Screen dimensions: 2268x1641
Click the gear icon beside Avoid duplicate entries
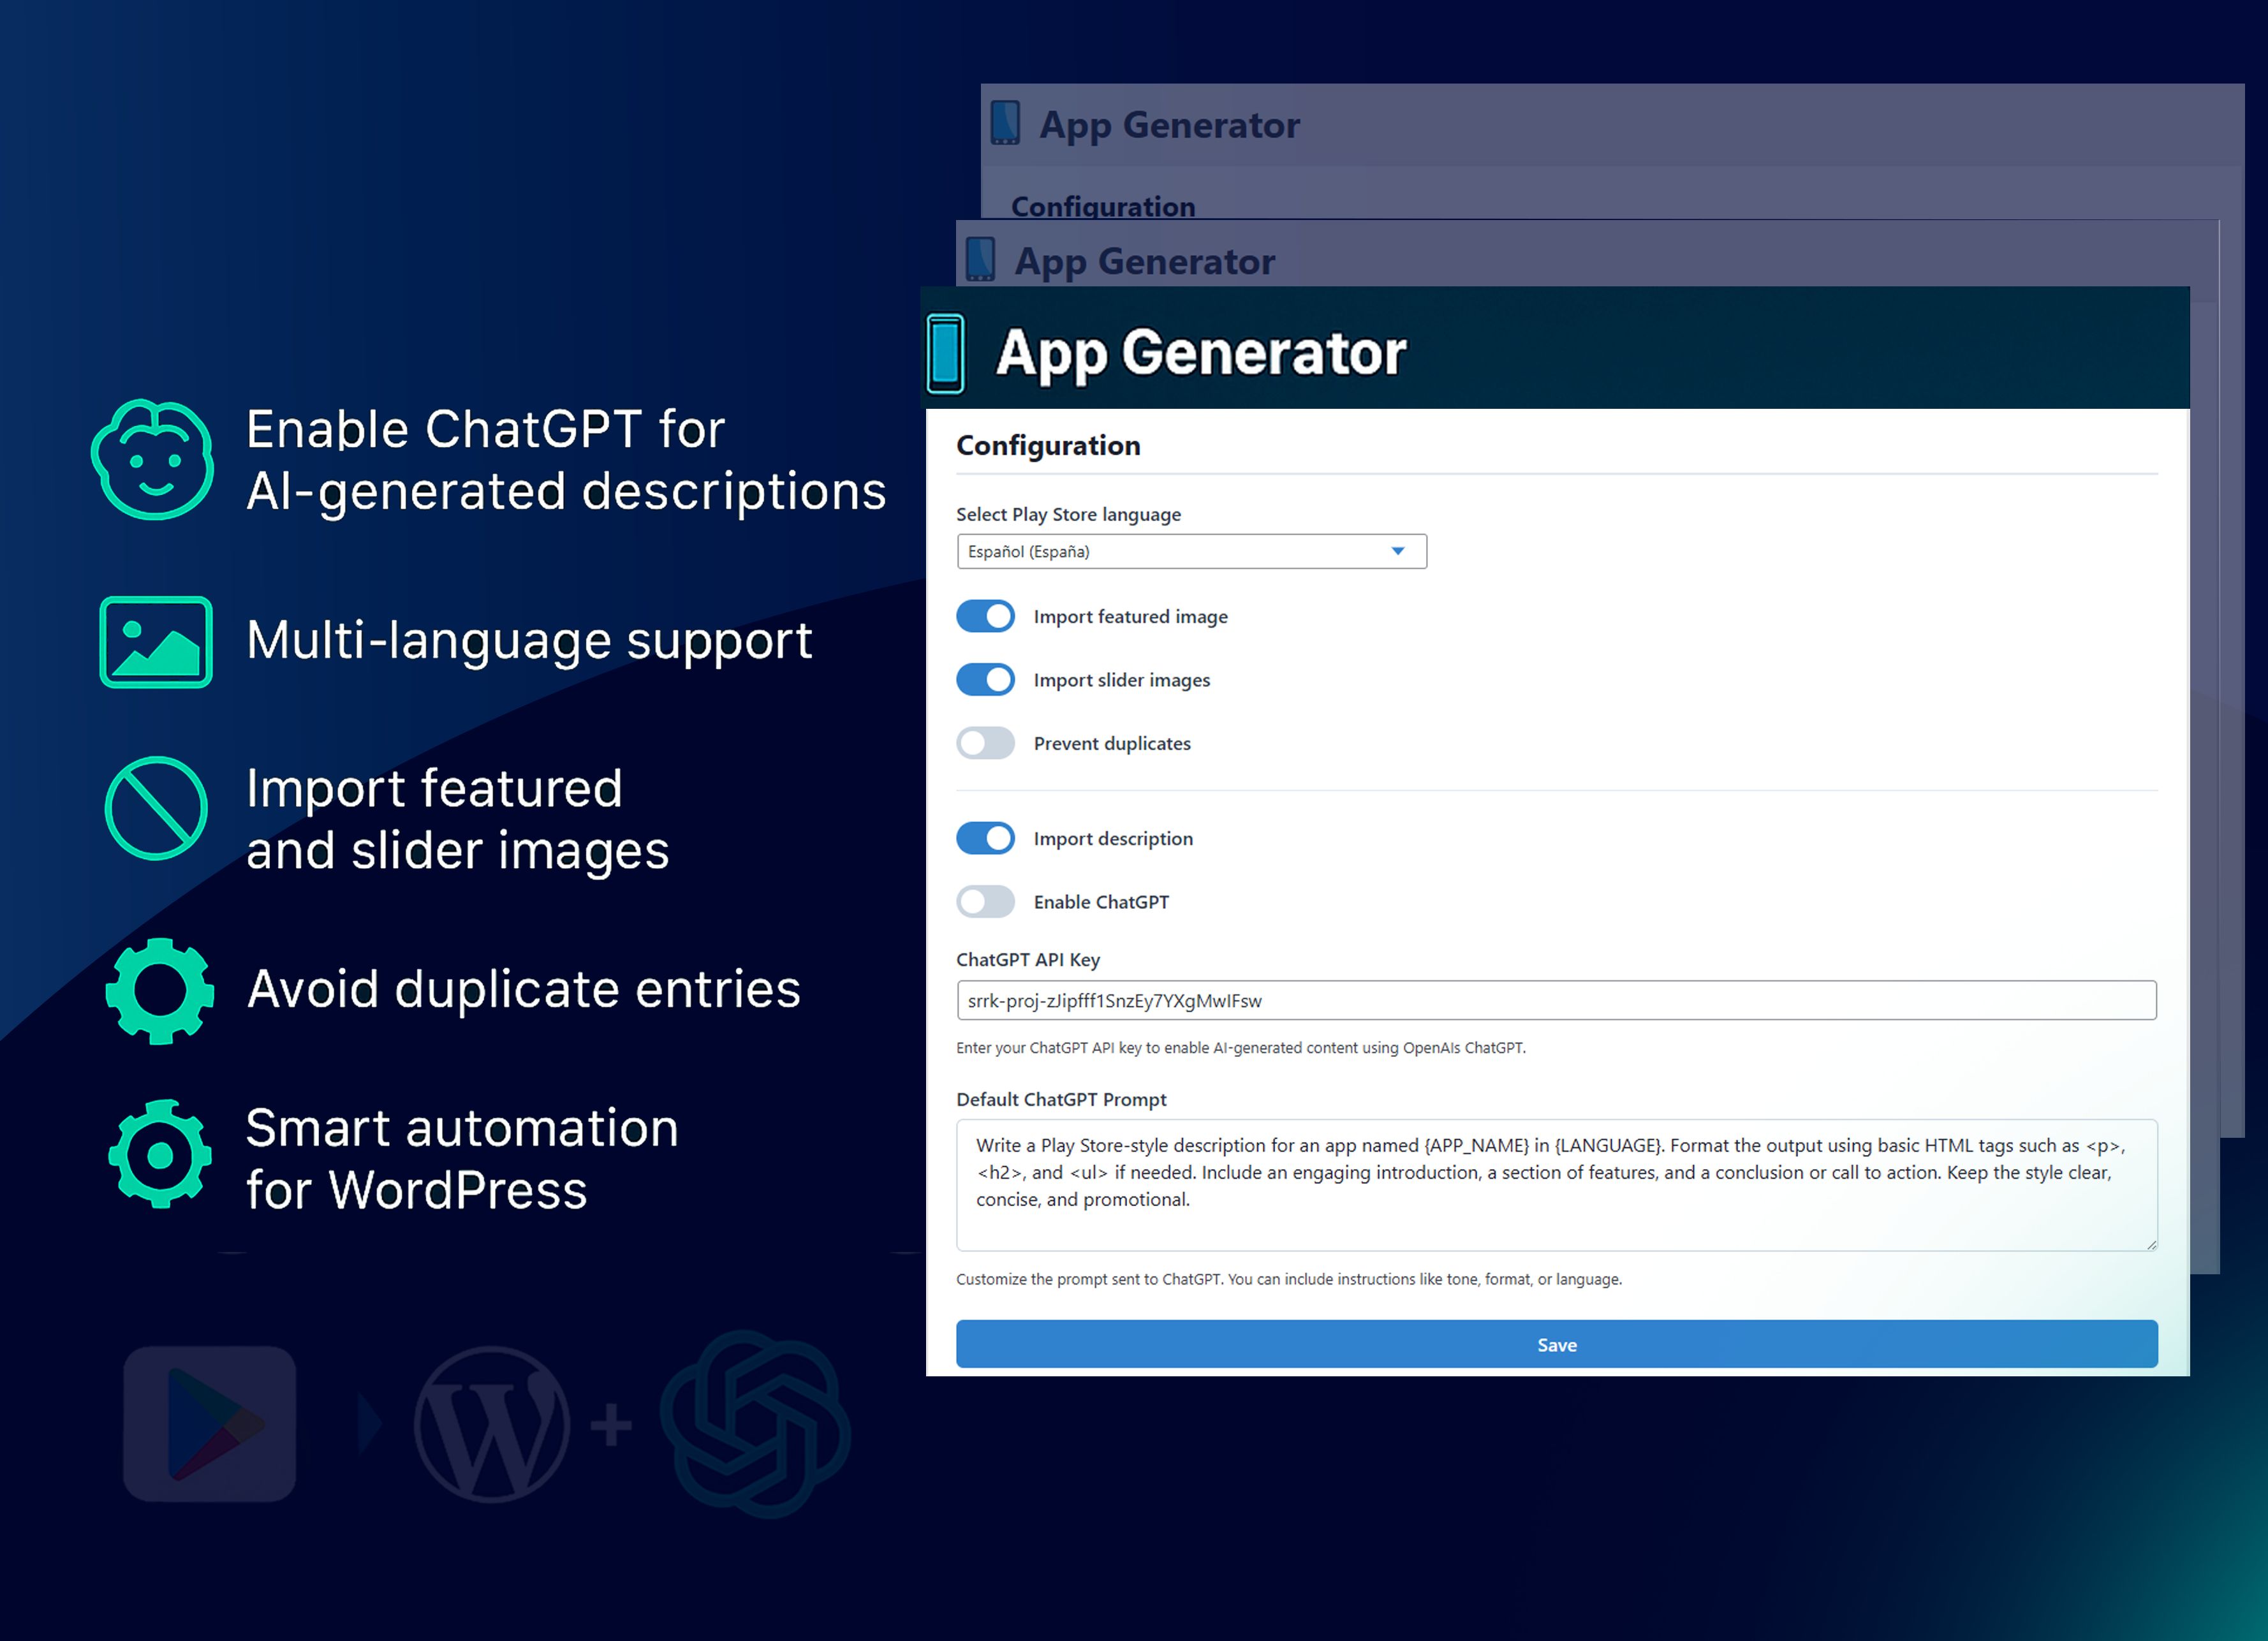coord(160,991)
